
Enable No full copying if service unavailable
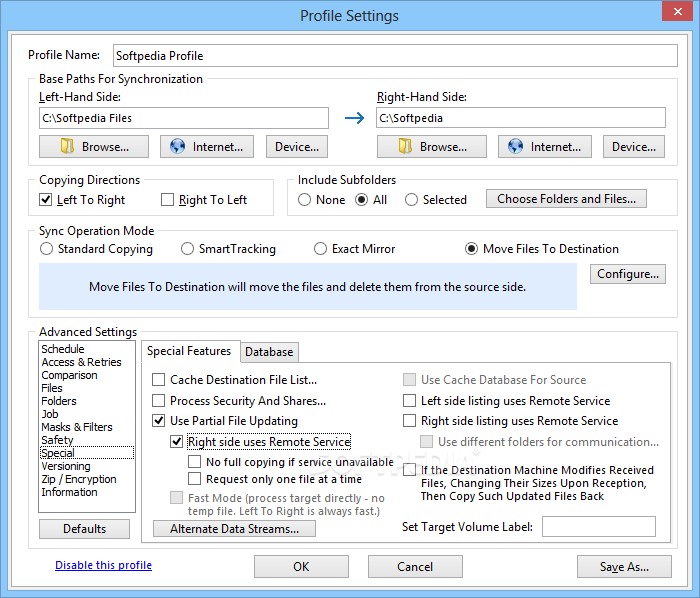pyautogui.click(x=194, y=461)
